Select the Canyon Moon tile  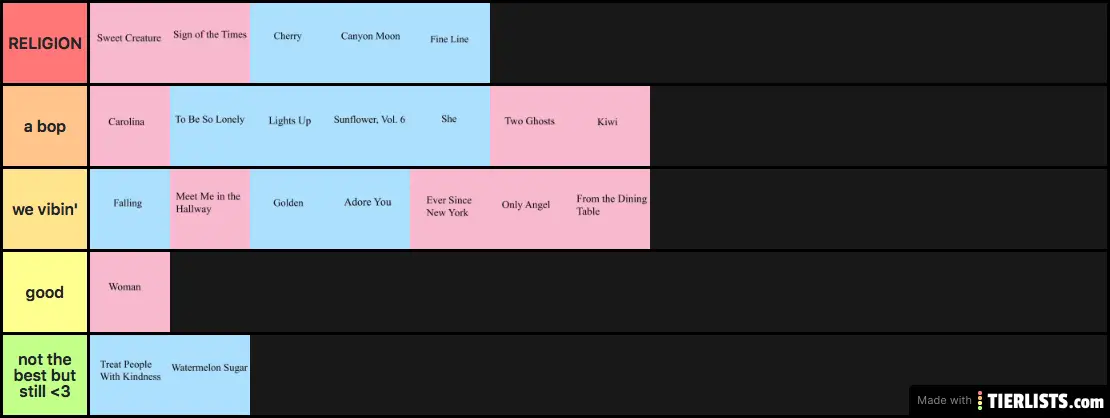[x=370, y=42]
